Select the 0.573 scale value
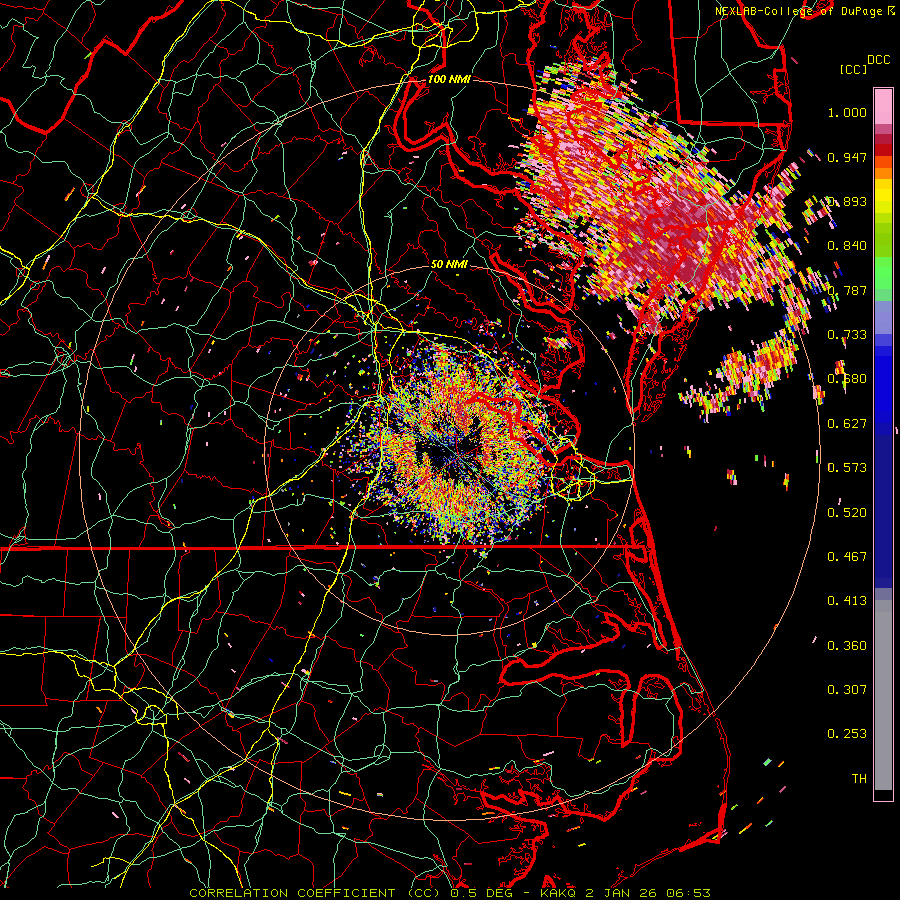Screen dimensions: 900x900 (847, 468)
